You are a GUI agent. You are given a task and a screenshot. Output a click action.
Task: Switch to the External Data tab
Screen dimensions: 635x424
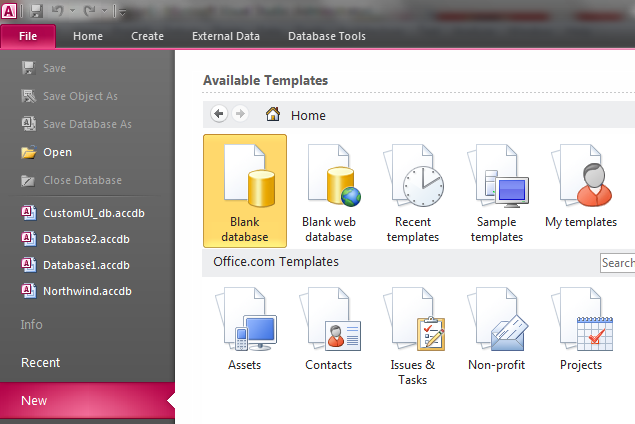click(226, 36)
